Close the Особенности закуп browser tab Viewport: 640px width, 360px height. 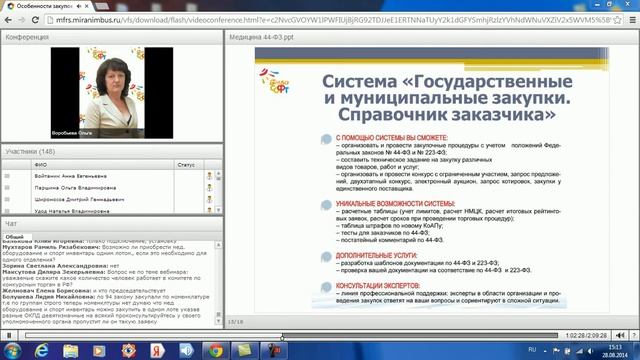(87, 6)
